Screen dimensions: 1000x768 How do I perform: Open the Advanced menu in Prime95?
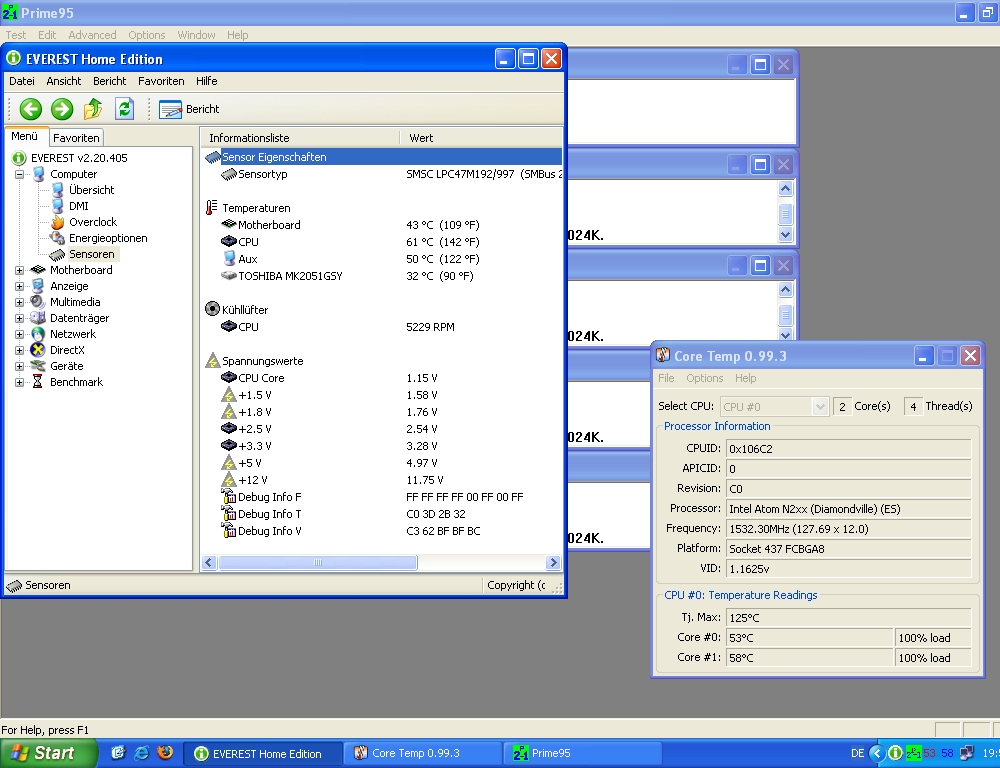click(92, 35)
